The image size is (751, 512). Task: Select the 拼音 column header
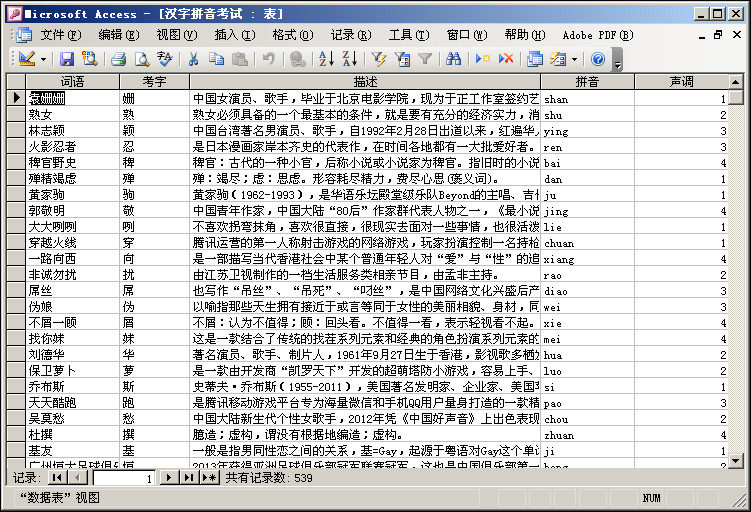[x=588, y=82]
